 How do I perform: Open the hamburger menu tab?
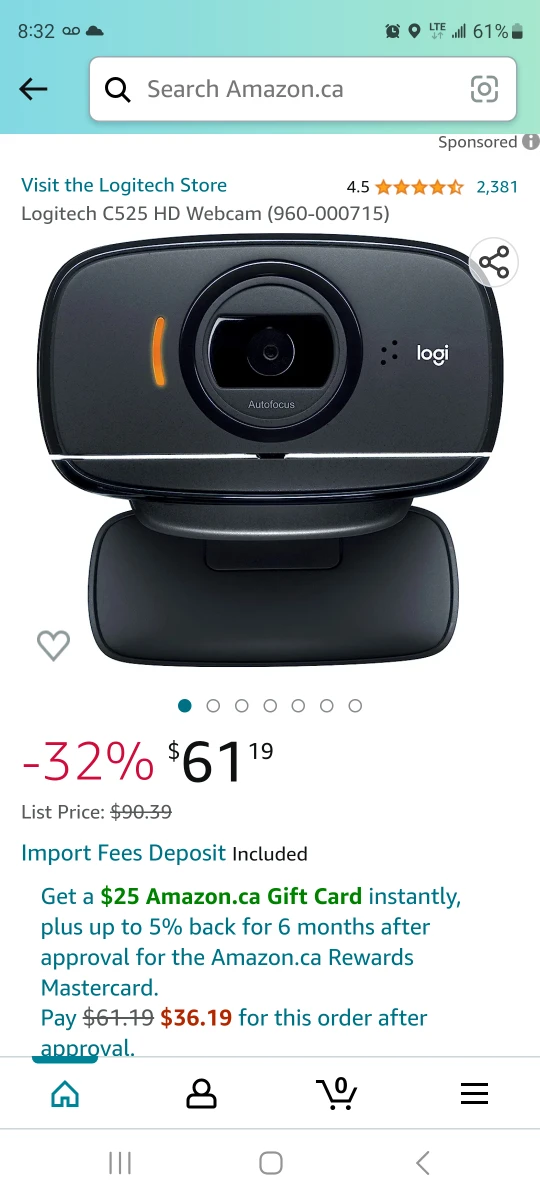click(x=474, y=1094)
